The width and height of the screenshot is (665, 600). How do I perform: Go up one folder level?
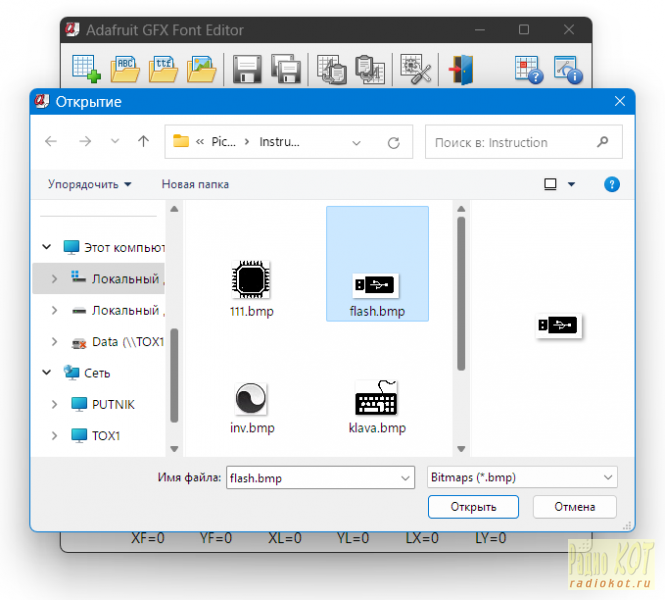143,142
